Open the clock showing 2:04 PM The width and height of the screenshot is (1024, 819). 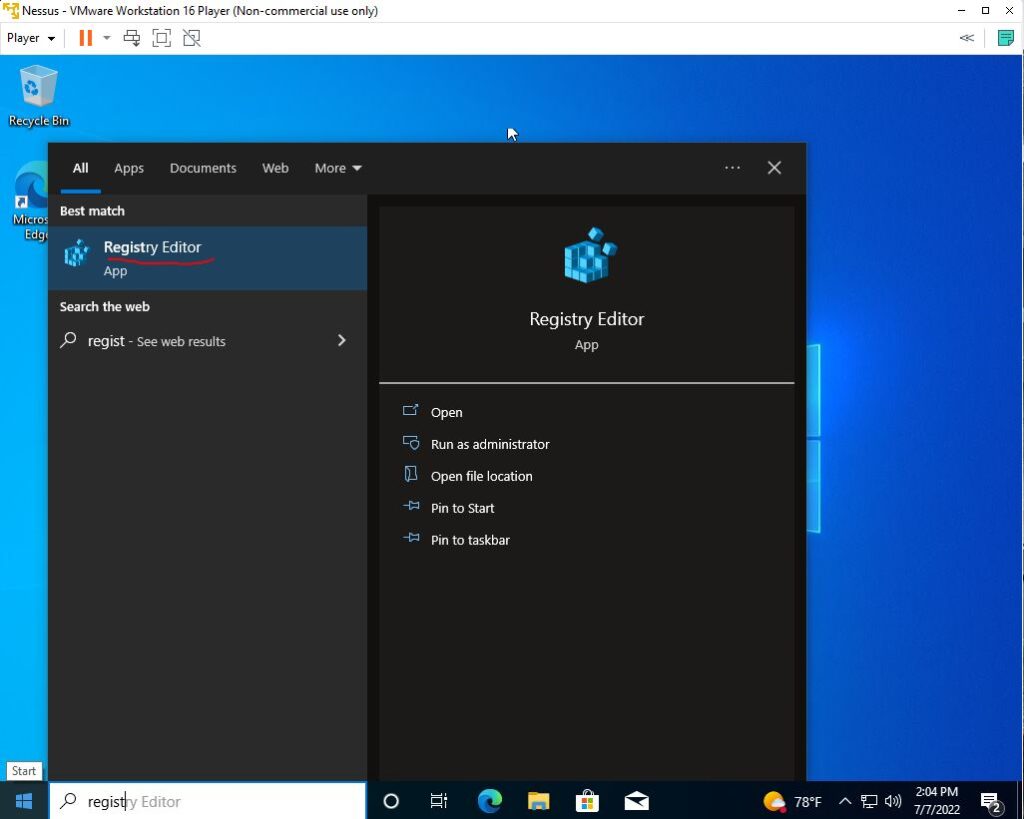[936, 801]
